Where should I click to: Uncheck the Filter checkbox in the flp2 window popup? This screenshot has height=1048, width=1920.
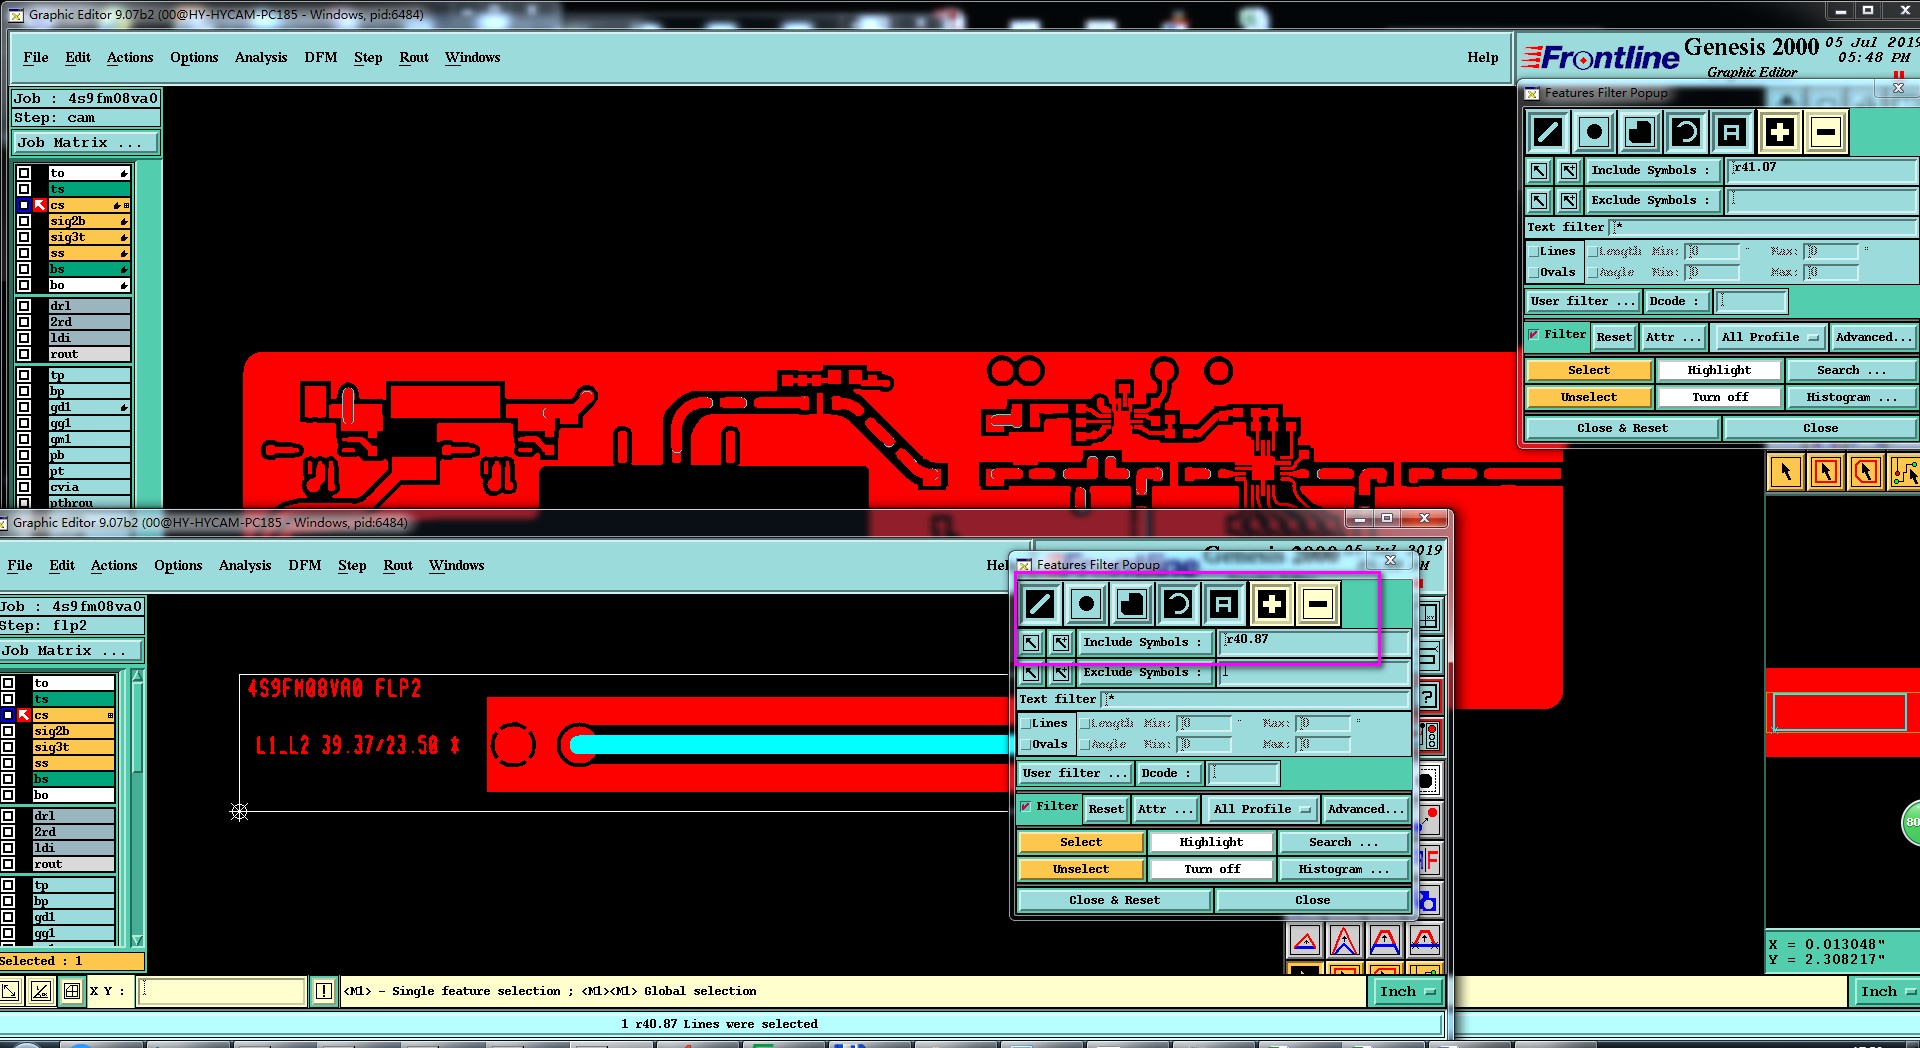[1026, 807]
